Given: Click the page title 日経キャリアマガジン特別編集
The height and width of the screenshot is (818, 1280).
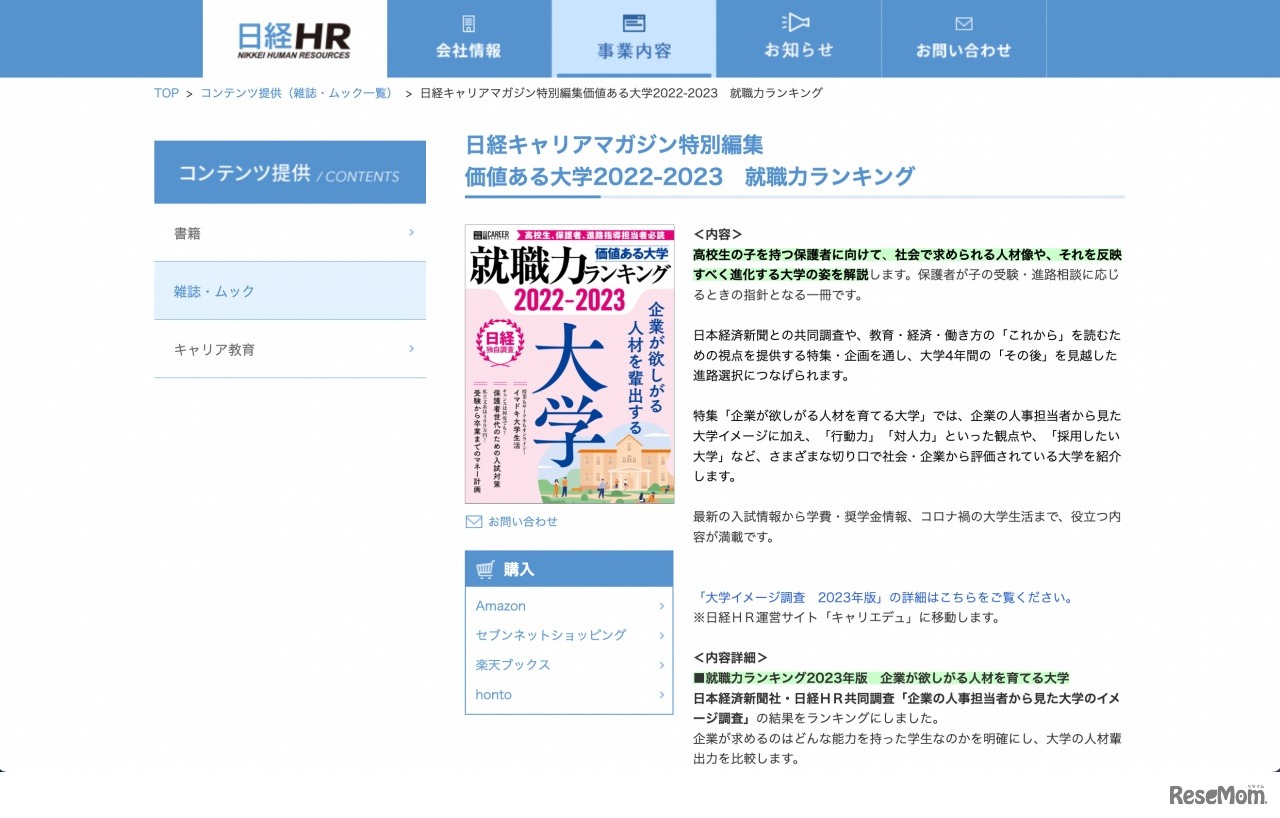Looking at the screenshot, I should click(614, 144).
